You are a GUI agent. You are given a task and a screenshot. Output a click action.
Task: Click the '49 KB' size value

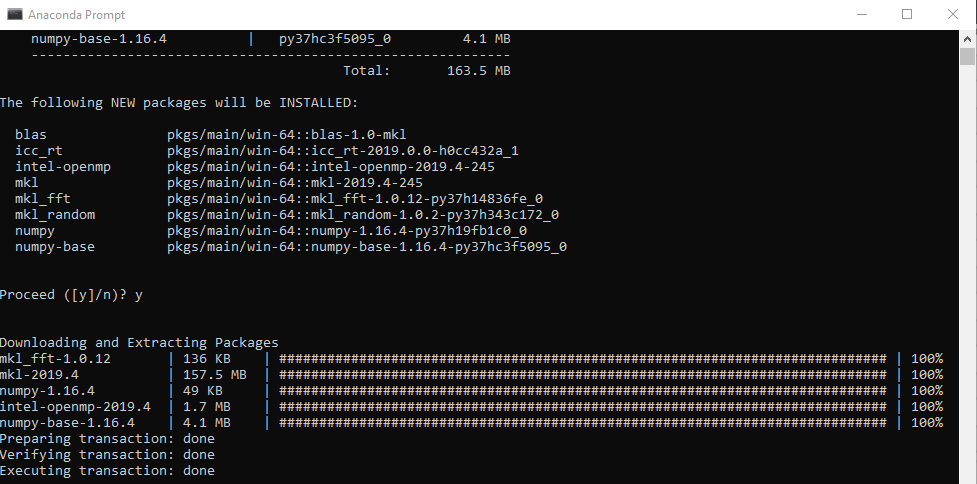click(203, 391)
